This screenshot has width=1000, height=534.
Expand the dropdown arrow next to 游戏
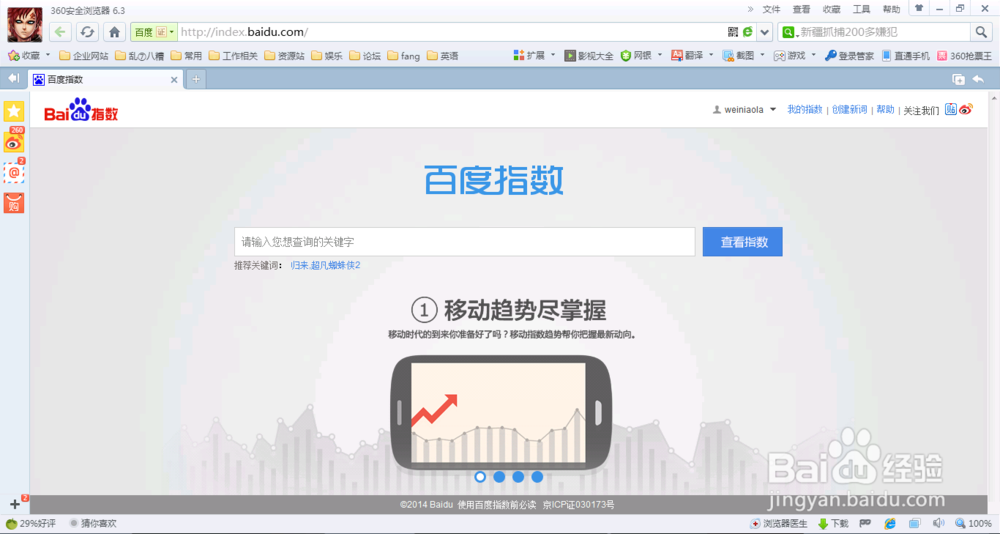point(813,56)
